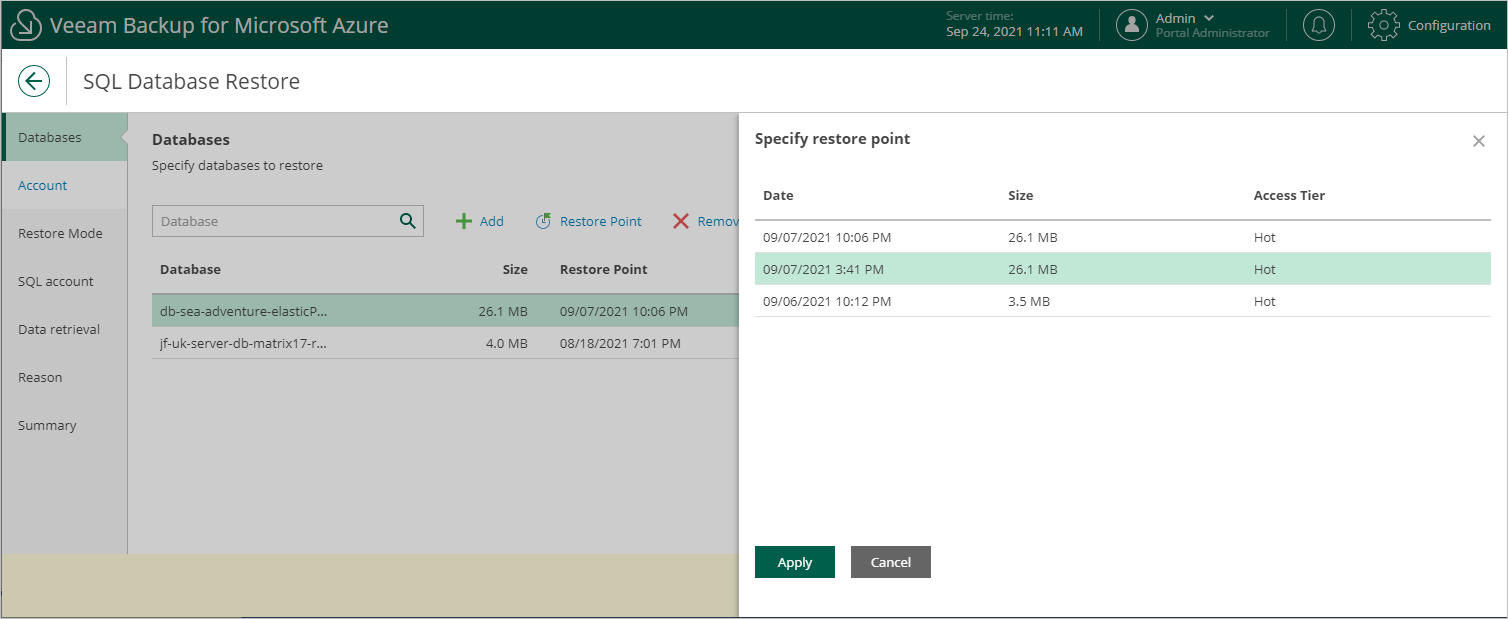1508x619 pixels.
Task: Click the 08/18/2021 7:01 PM restore point cell
Action: [x=620, y=343]
